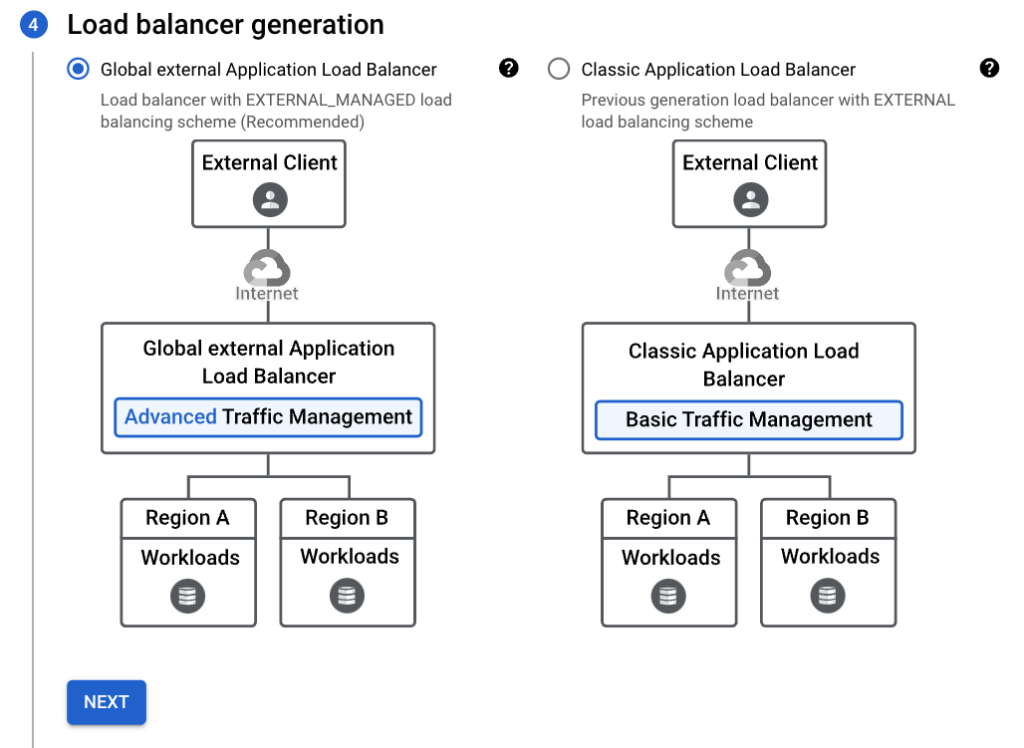Click the EXTERNAL_MANAGED scheme description text
The height and width of the screenshot is (748, 1024).
276,110
